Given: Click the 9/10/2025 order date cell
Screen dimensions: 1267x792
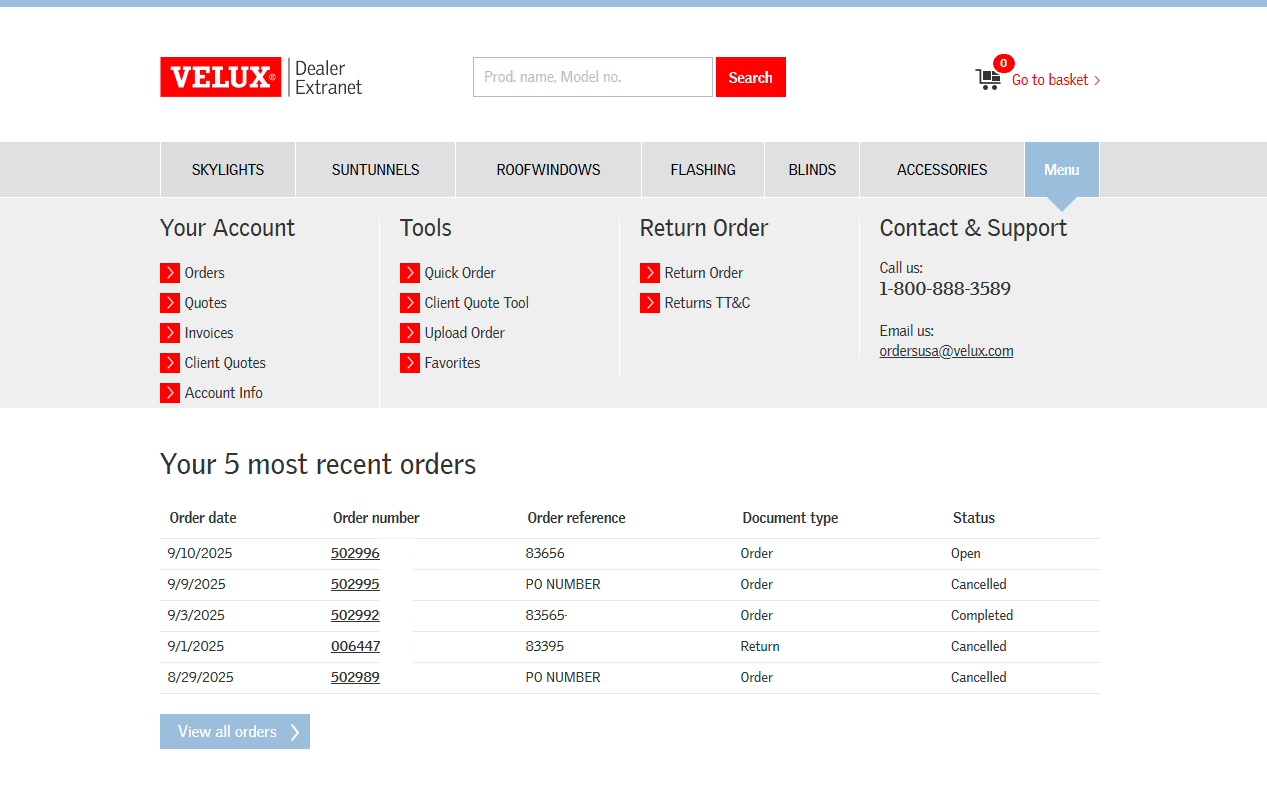Looking at the screenshot, I should point(200,553).
